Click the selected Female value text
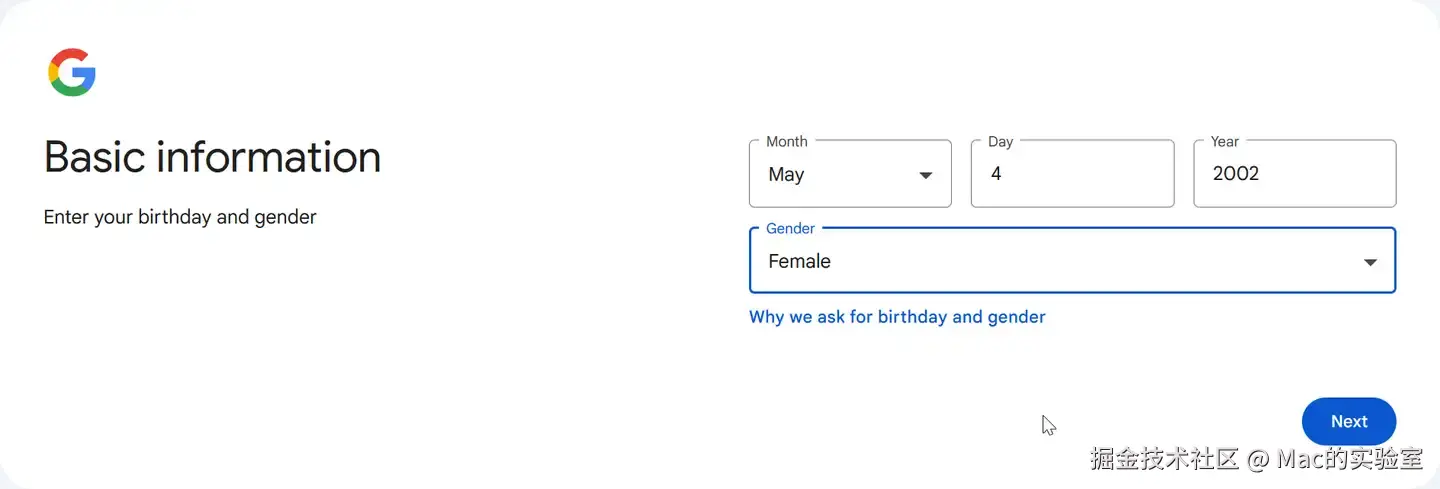This screenshot has width=1440, height=489. click(799, 262)
